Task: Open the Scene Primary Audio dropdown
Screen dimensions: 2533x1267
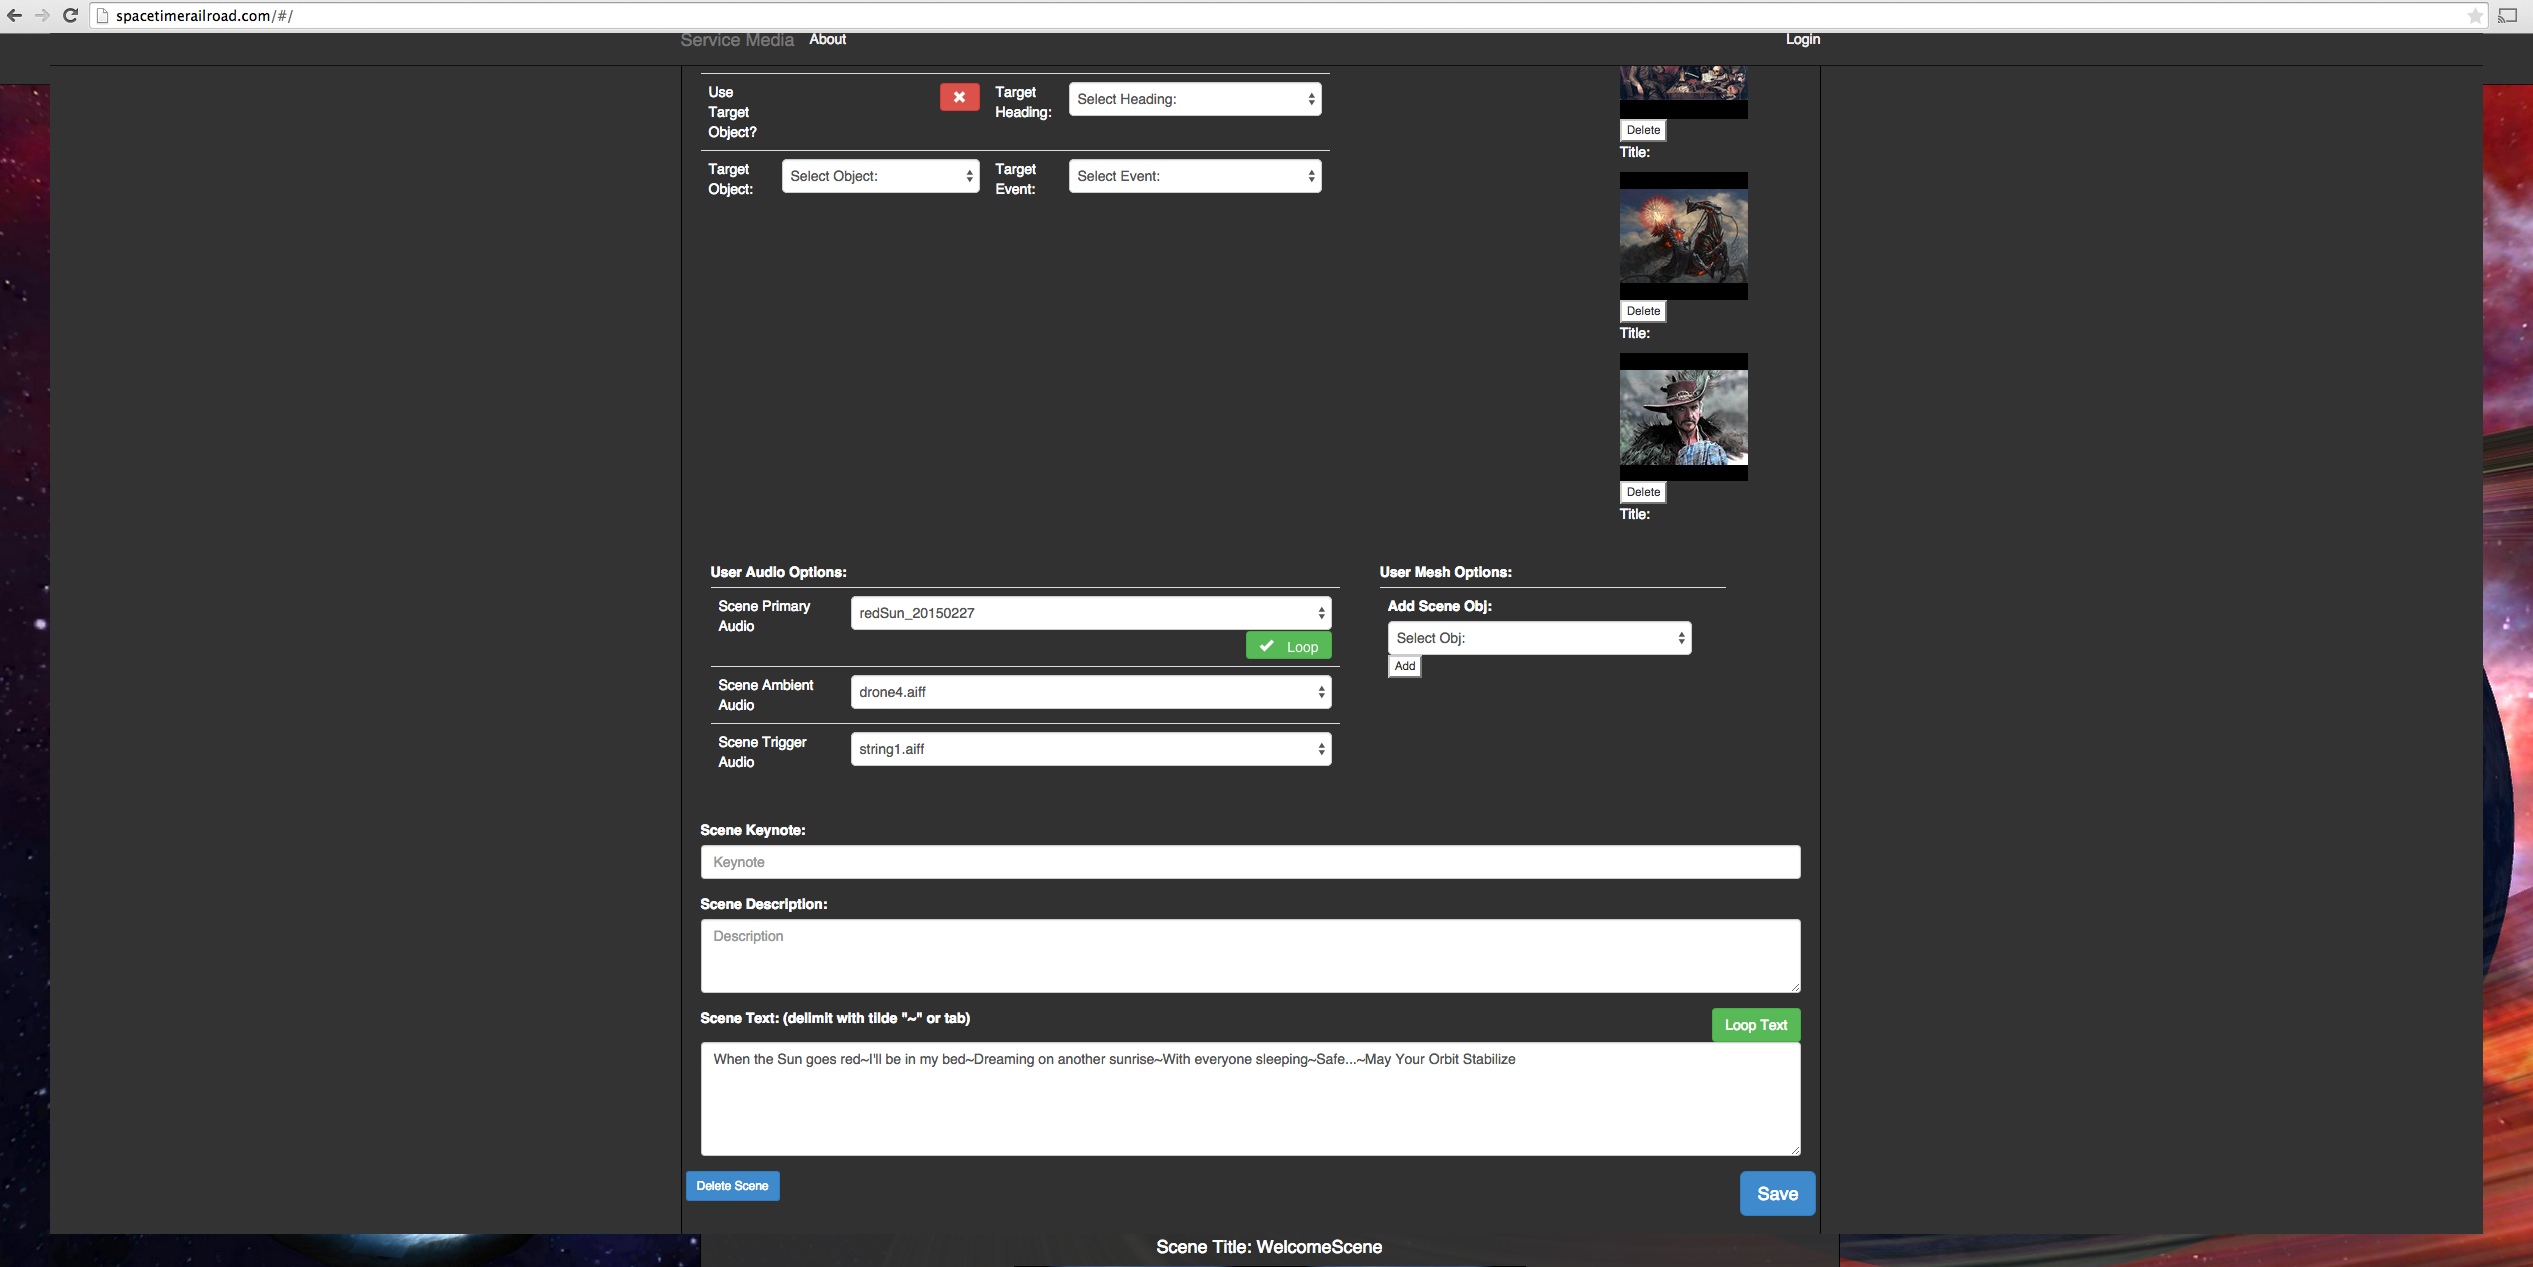Action: point(1090,613)
